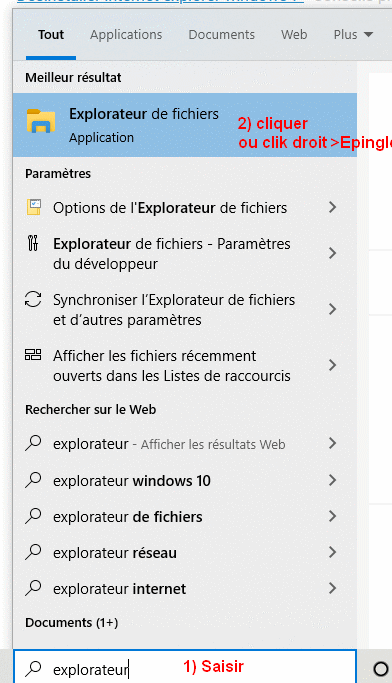The image size is (392, 683).
Task: Click the magnifier beside explorateur réseau
Action: 33,552
